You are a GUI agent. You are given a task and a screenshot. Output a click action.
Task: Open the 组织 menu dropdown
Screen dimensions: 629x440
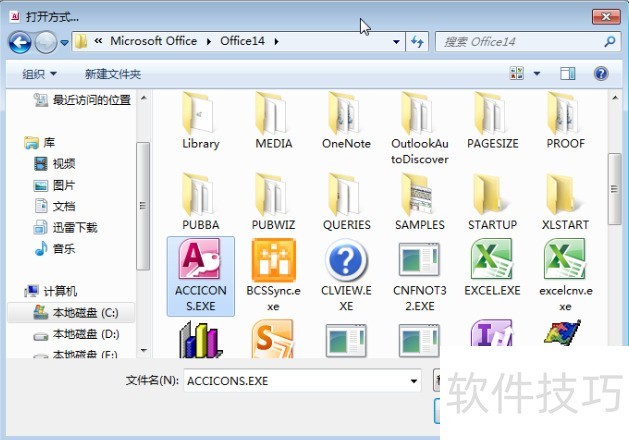point(39,74)
